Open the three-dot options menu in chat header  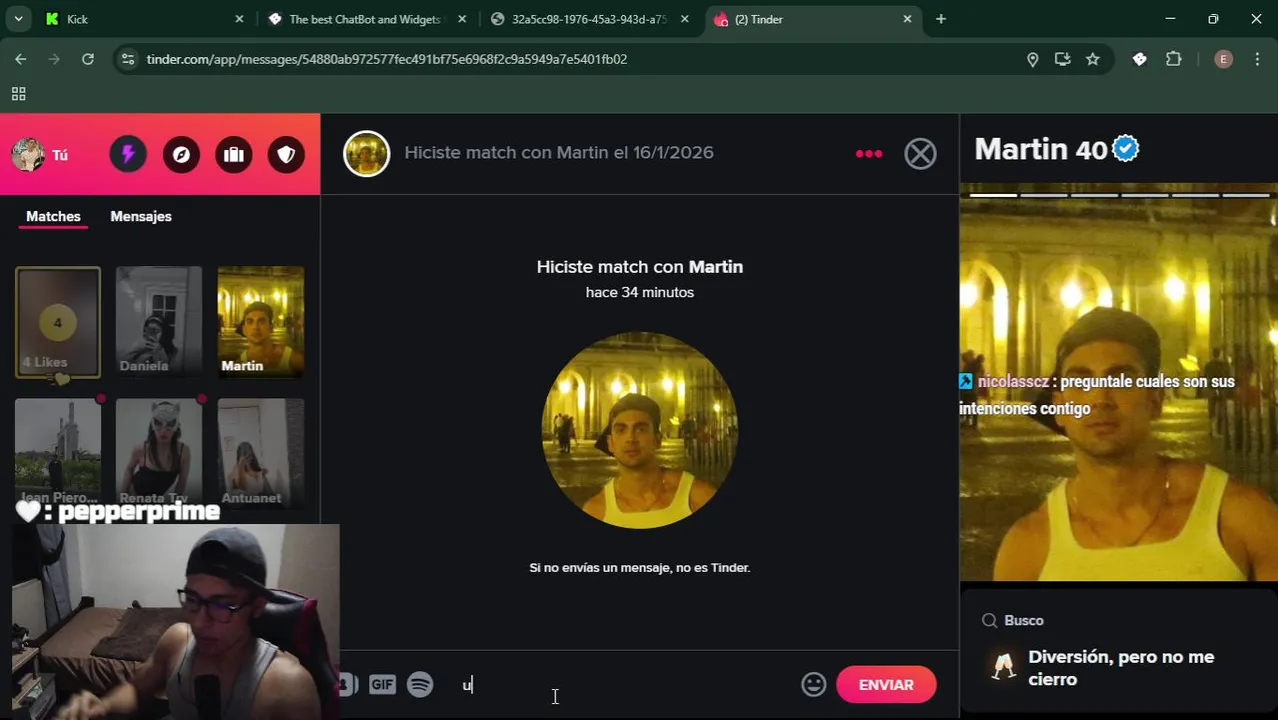(869, 153)
